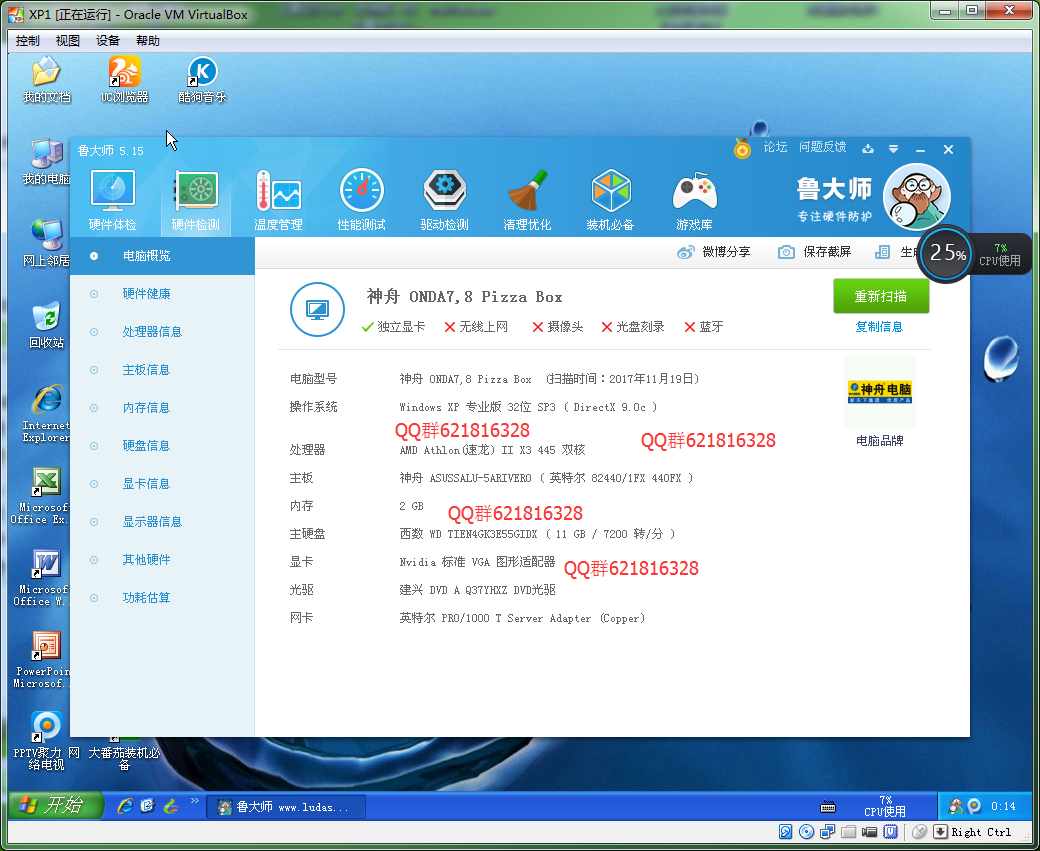Open the VirtualBox 帮助 menu
The width and height of the screenshot is (1040, 851).
[148, 40]
